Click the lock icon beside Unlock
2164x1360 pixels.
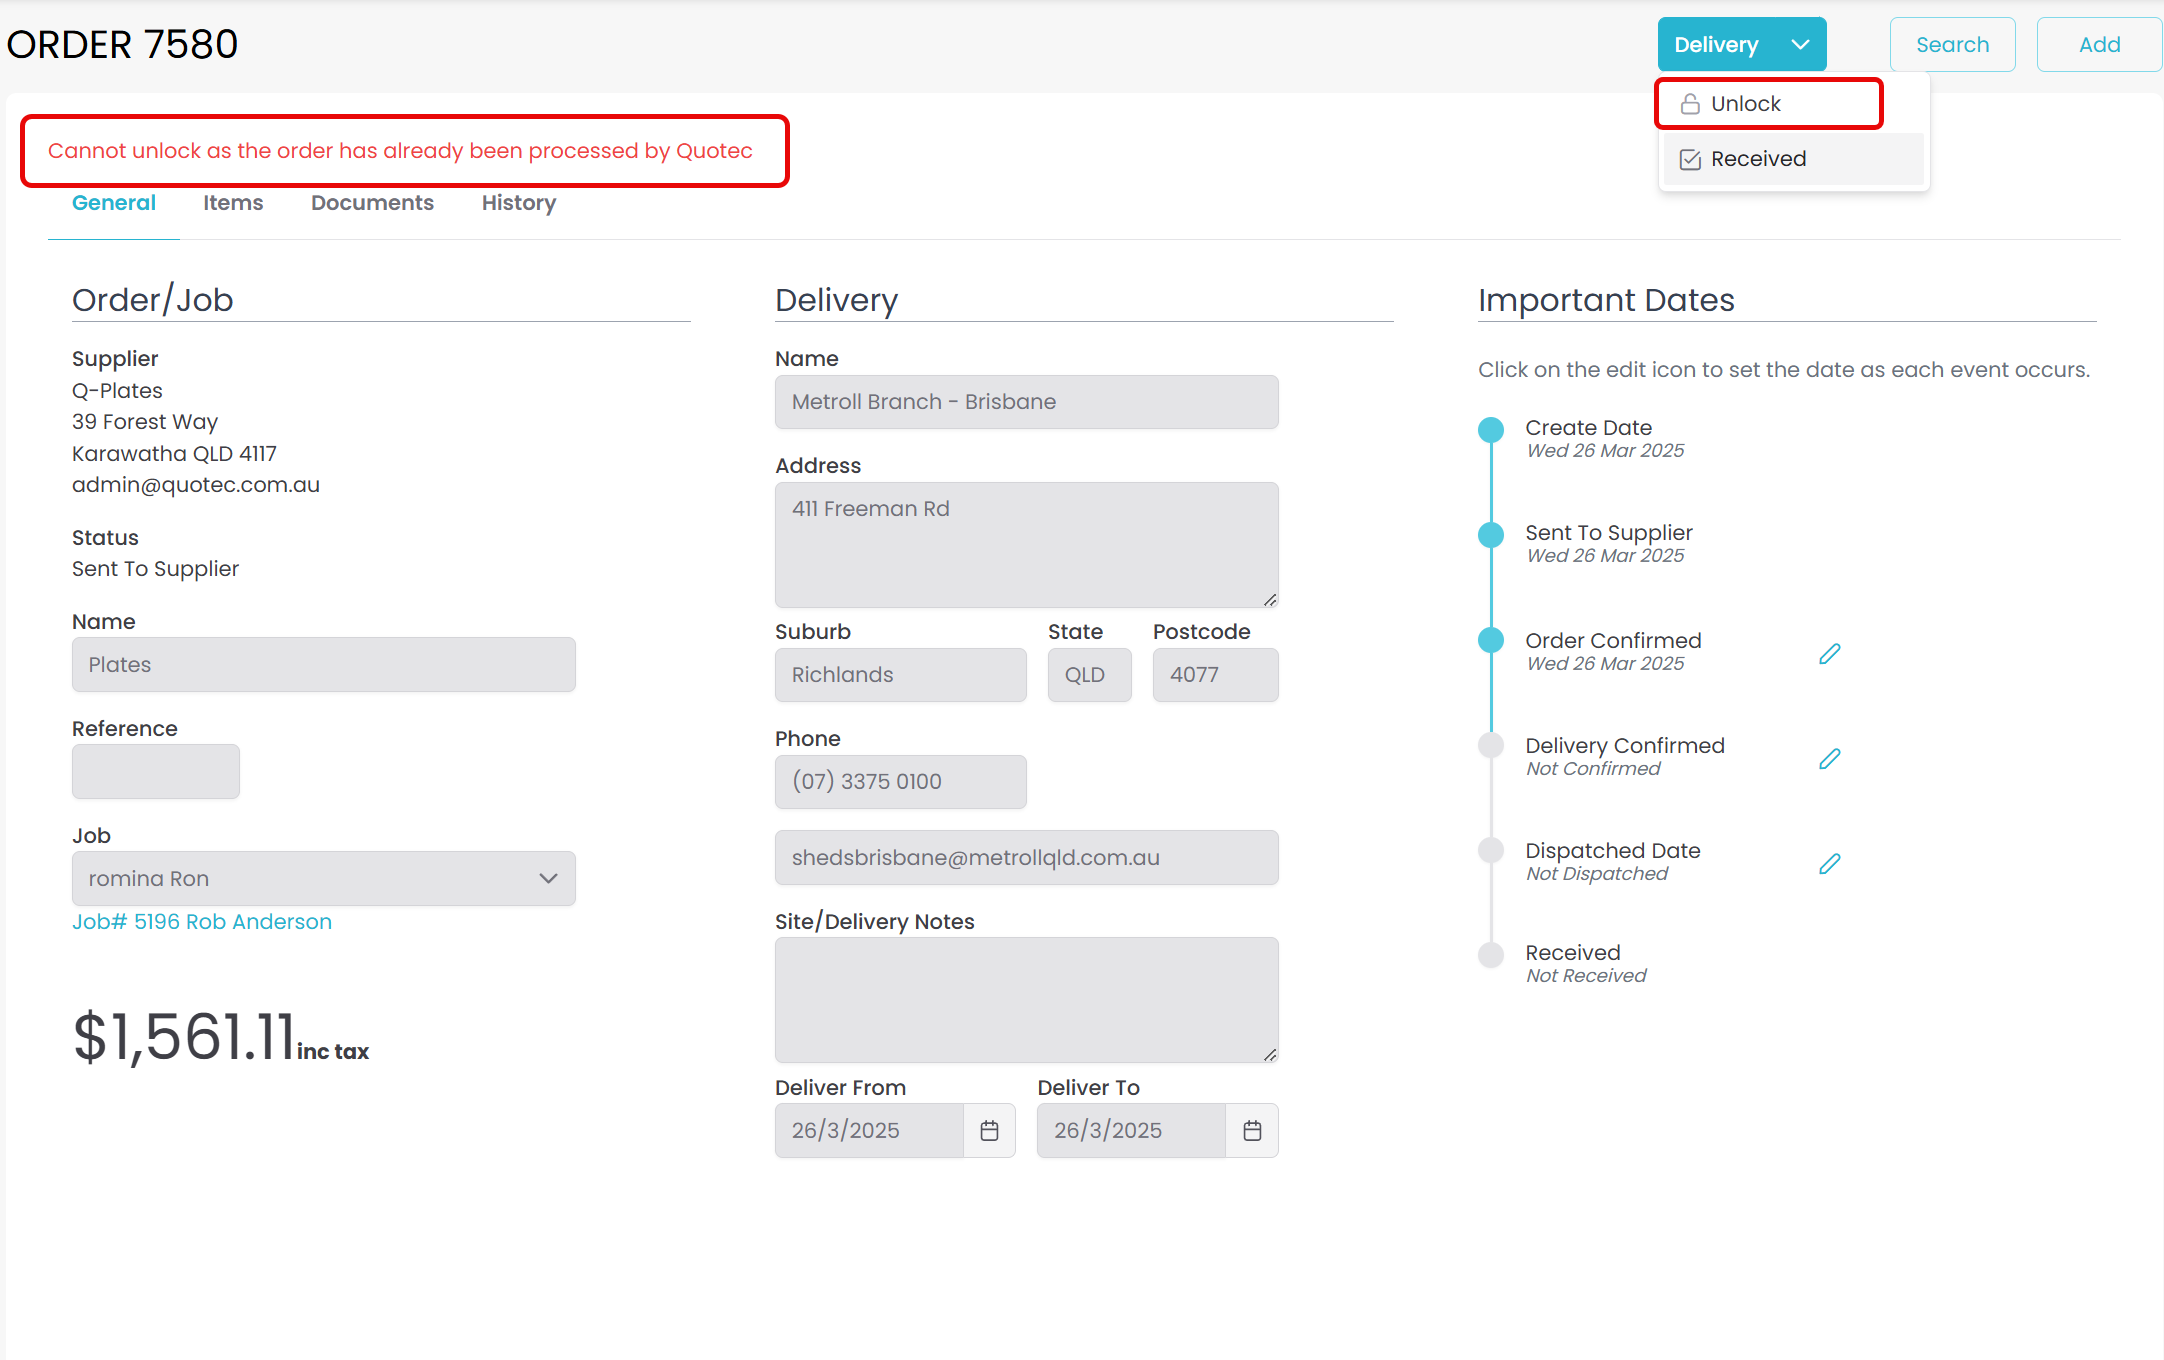[1690, 104]
